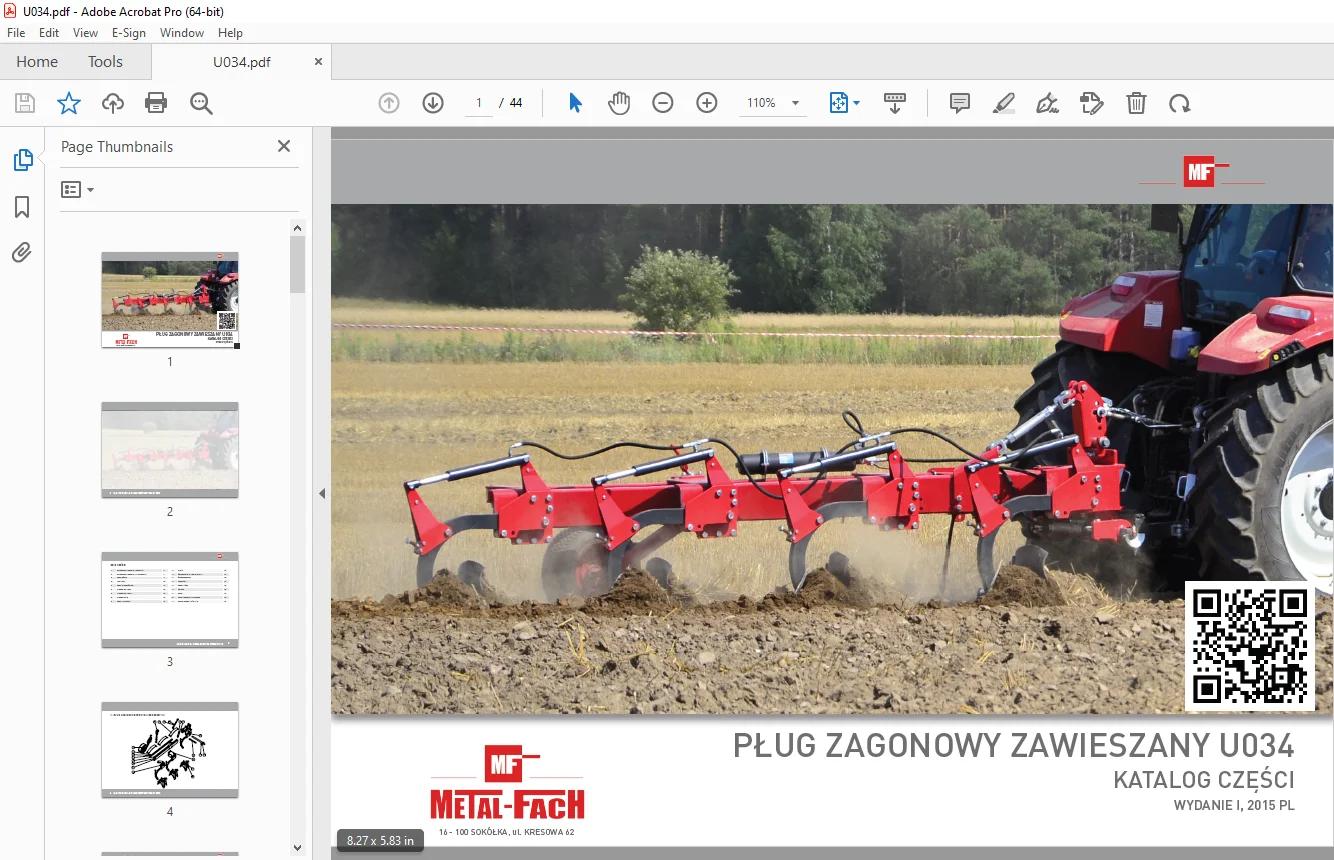The width and height of the screenshot is (1334, 860).
Task: Click the thumbnails scroll down arrow
Action: (297, 847)
